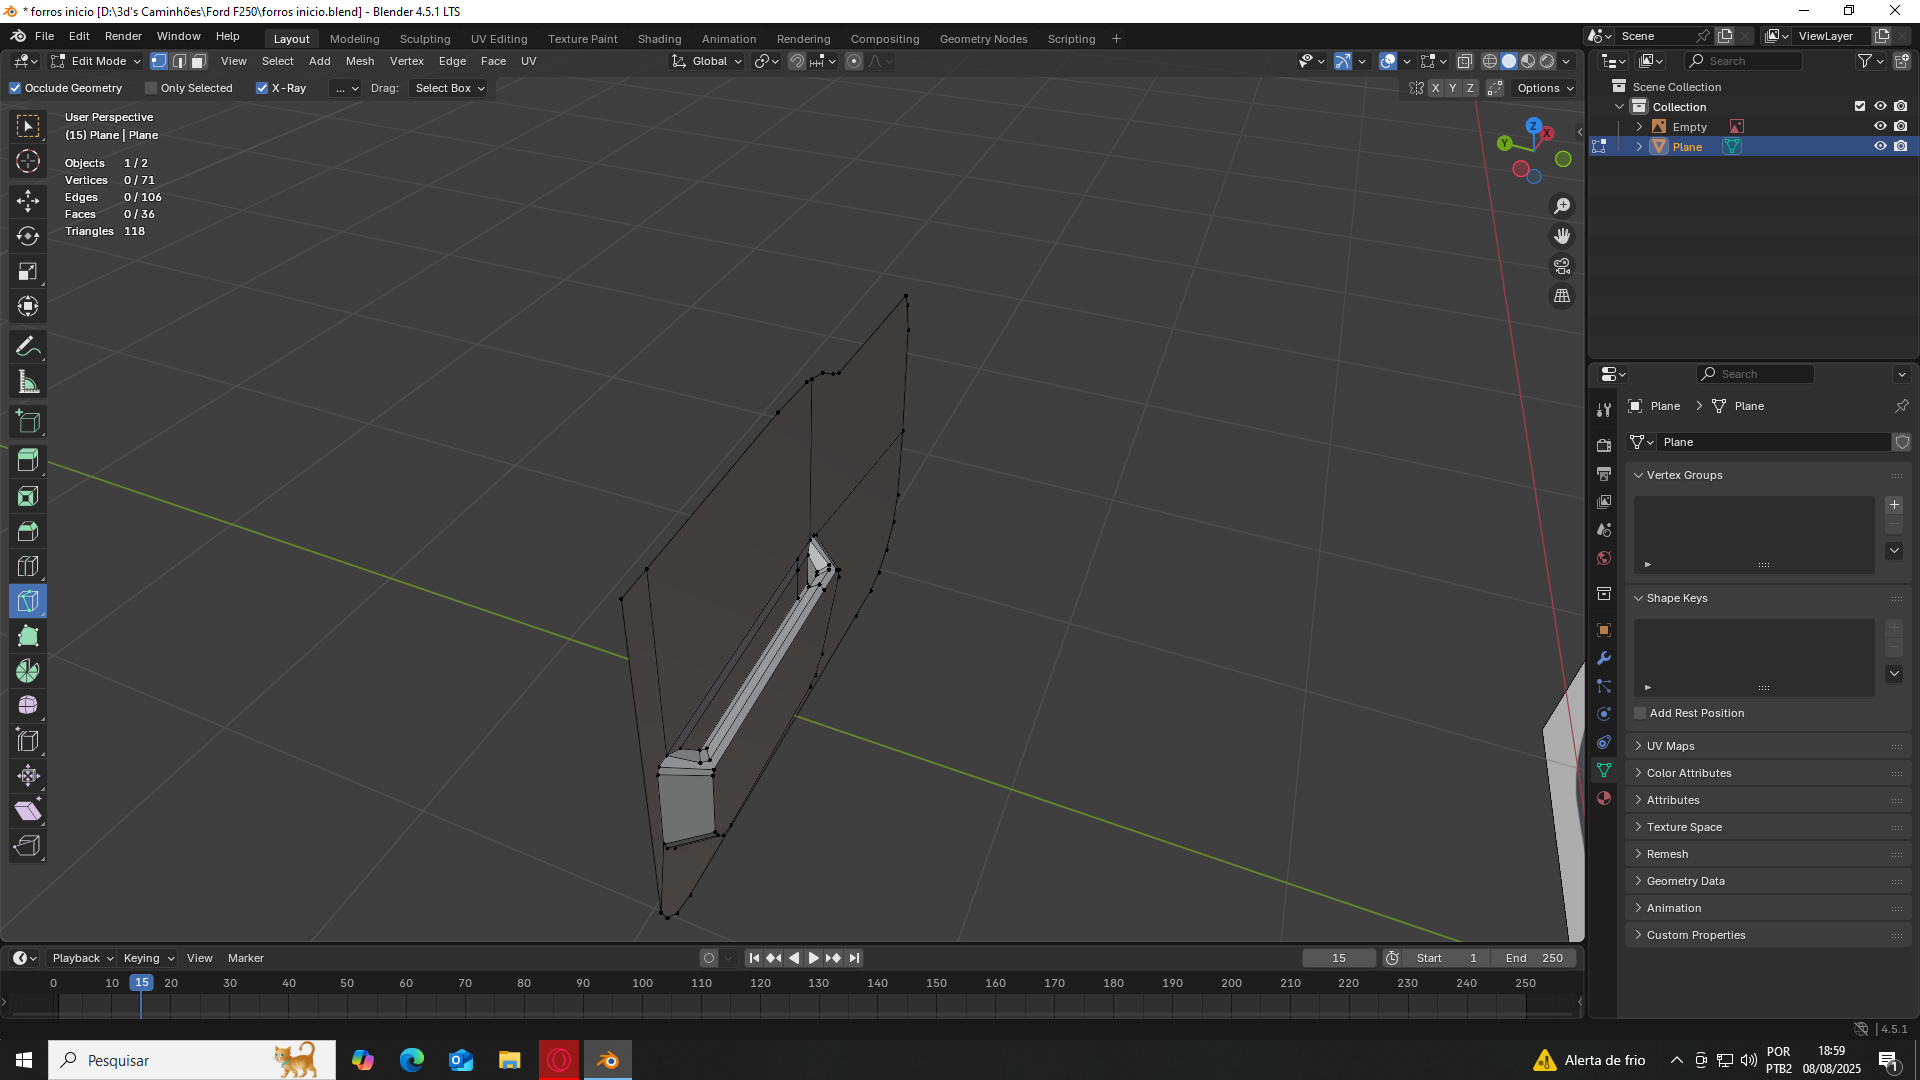1920x1080 pixels.
Task: Select the Knife tool
Action: click(28, 601)
